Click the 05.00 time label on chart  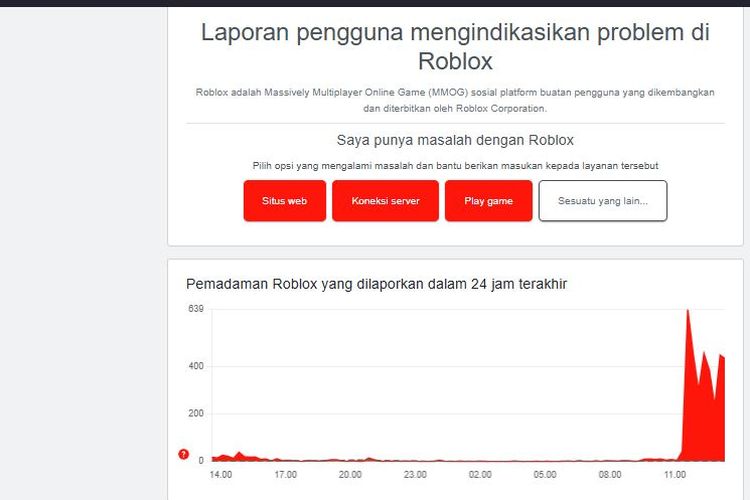(x=545, y=475)
